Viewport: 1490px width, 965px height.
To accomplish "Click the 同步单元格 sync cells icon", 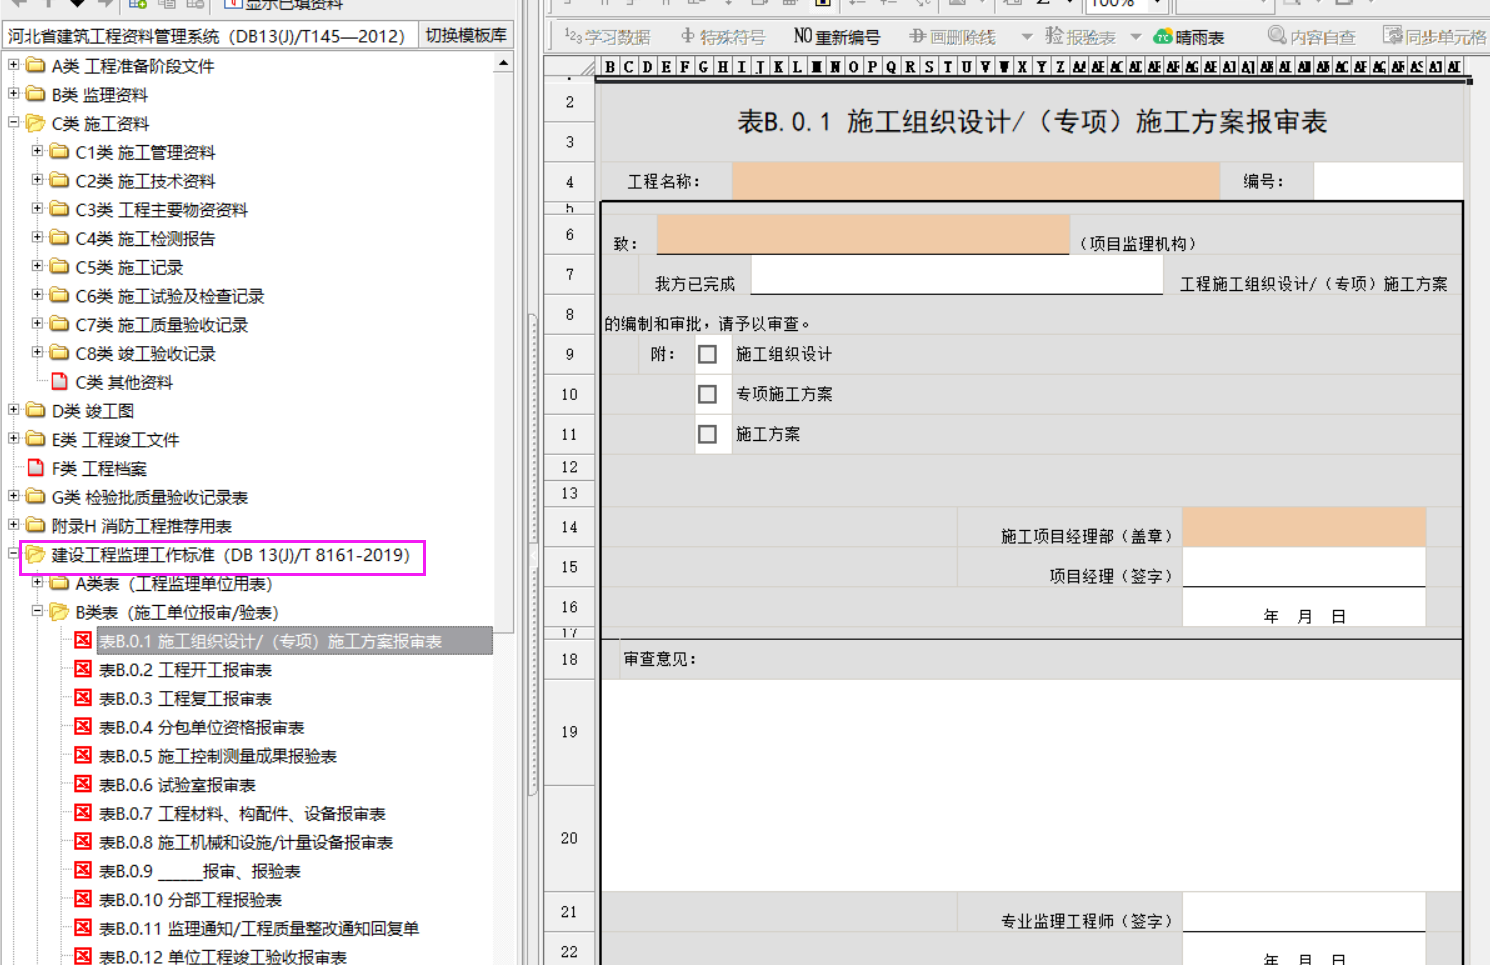I will pos(1434,37).
